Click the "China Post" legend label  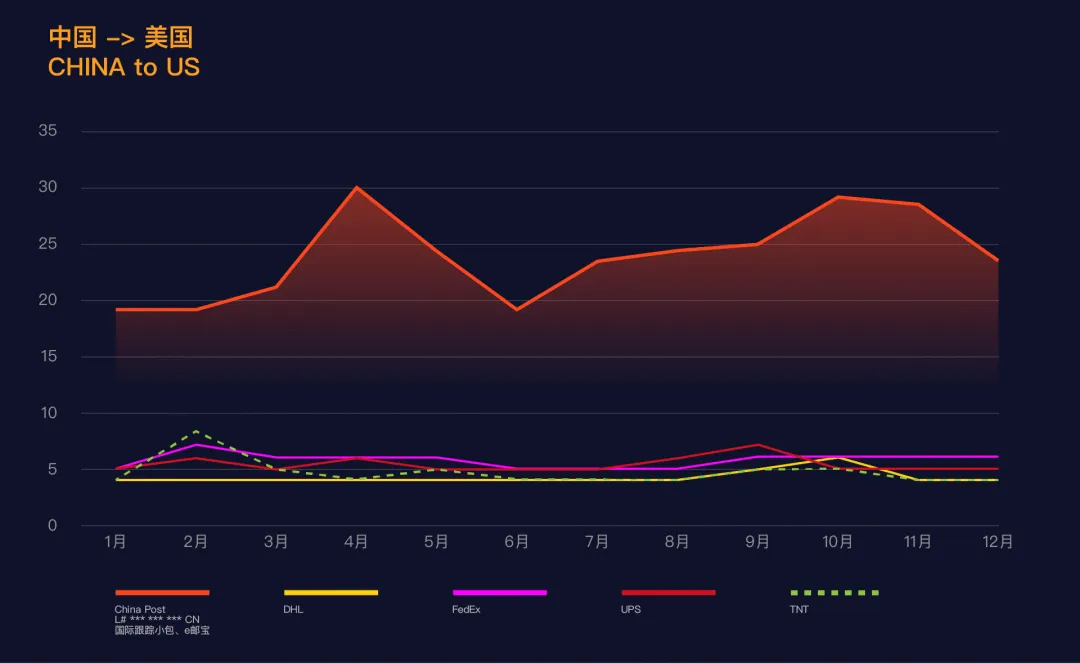tap(140, 610)
